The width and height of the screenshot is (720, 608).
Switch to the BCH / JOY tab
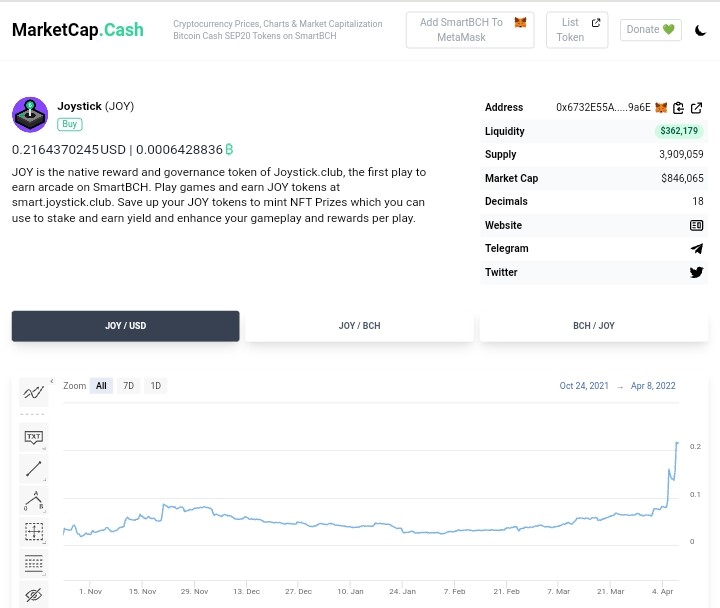594,326
